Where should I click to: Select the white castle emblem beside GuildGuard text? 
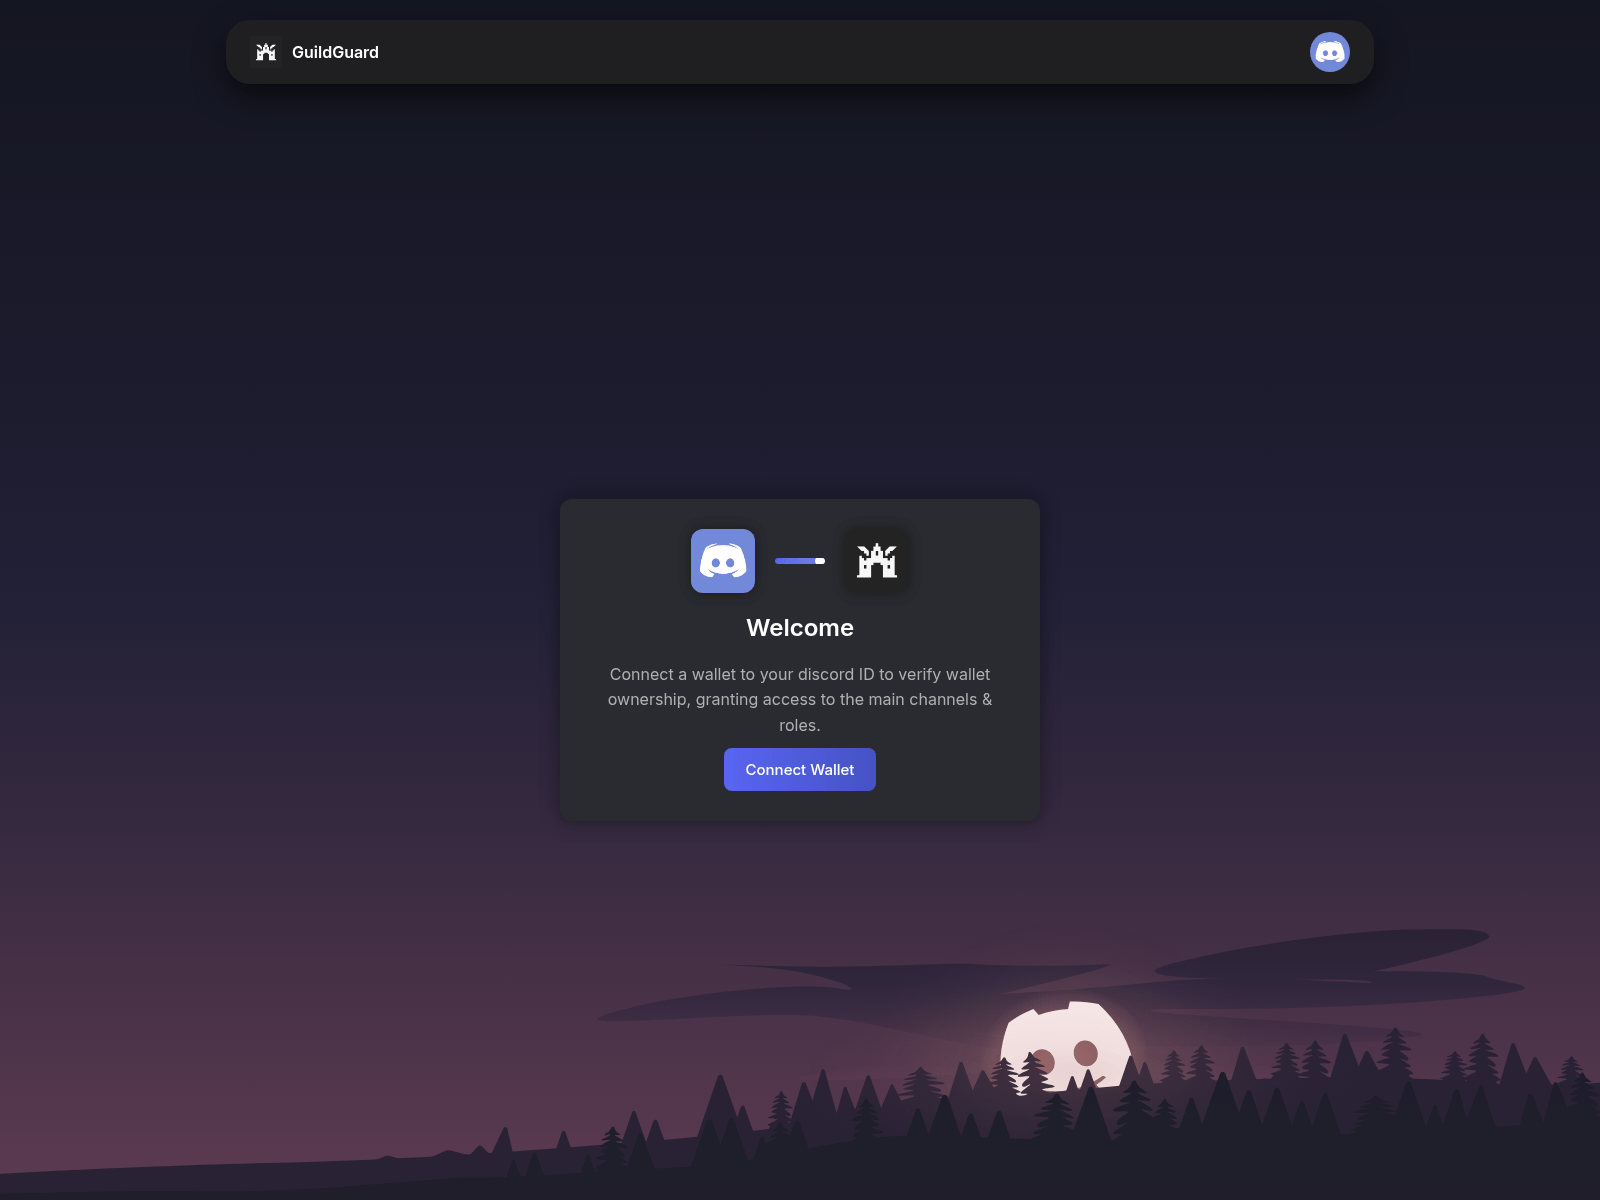click(x=266, y=51)
